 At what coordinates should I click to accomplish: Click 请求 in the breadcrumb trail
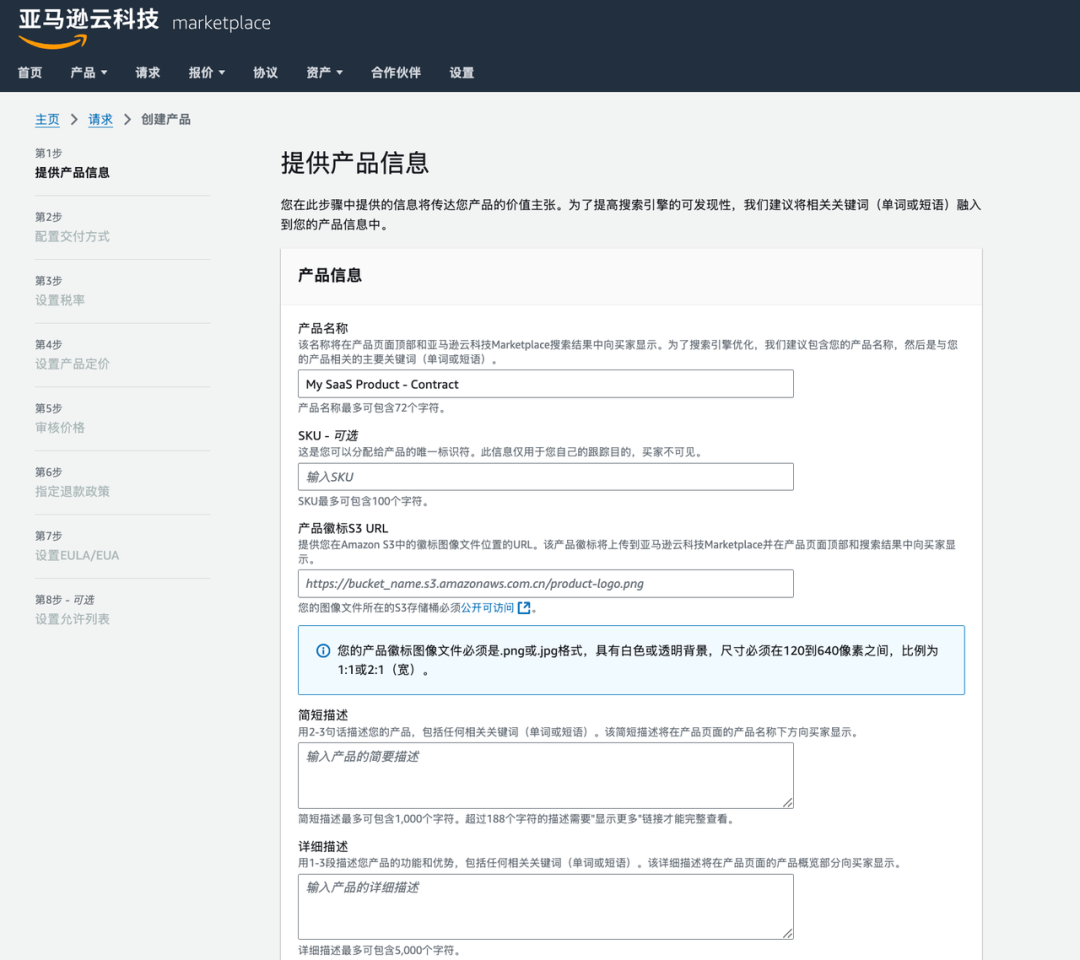(100, 119)
